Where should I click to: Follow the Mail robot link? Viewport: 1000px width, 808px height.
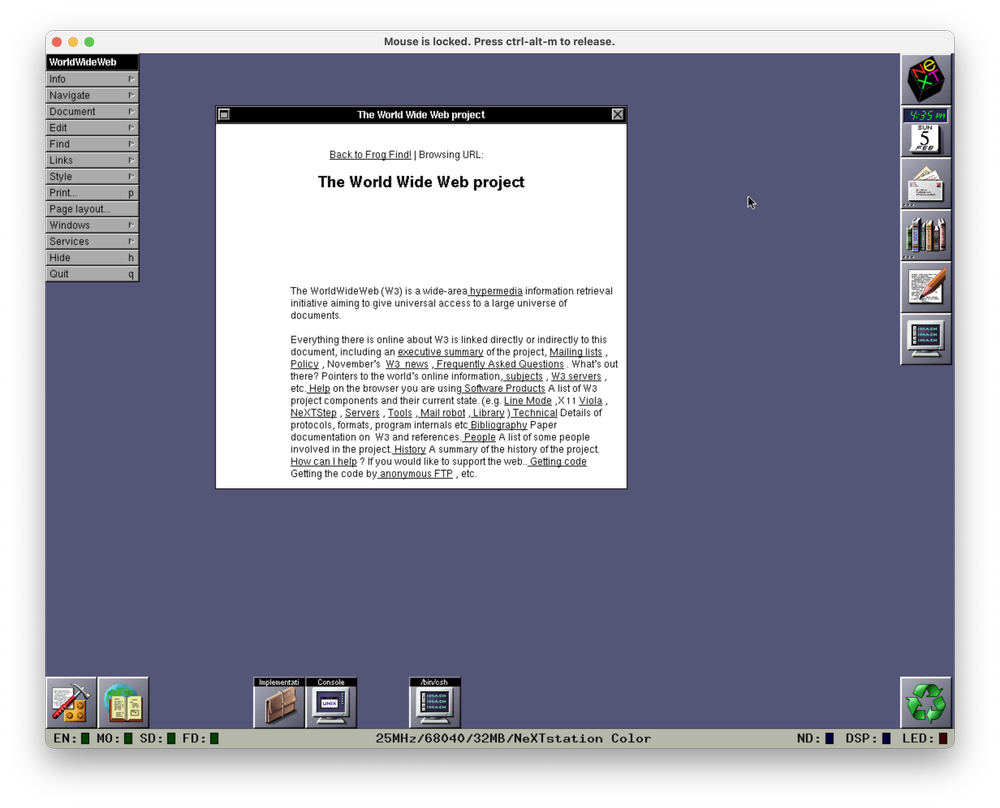coord(442,413)
